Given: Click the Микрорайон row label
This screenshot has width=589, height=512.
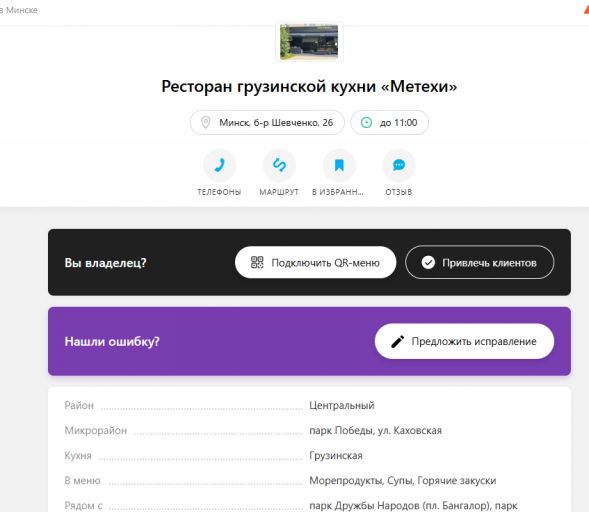Looking at the screenshot, I should (x=96, y=430).
